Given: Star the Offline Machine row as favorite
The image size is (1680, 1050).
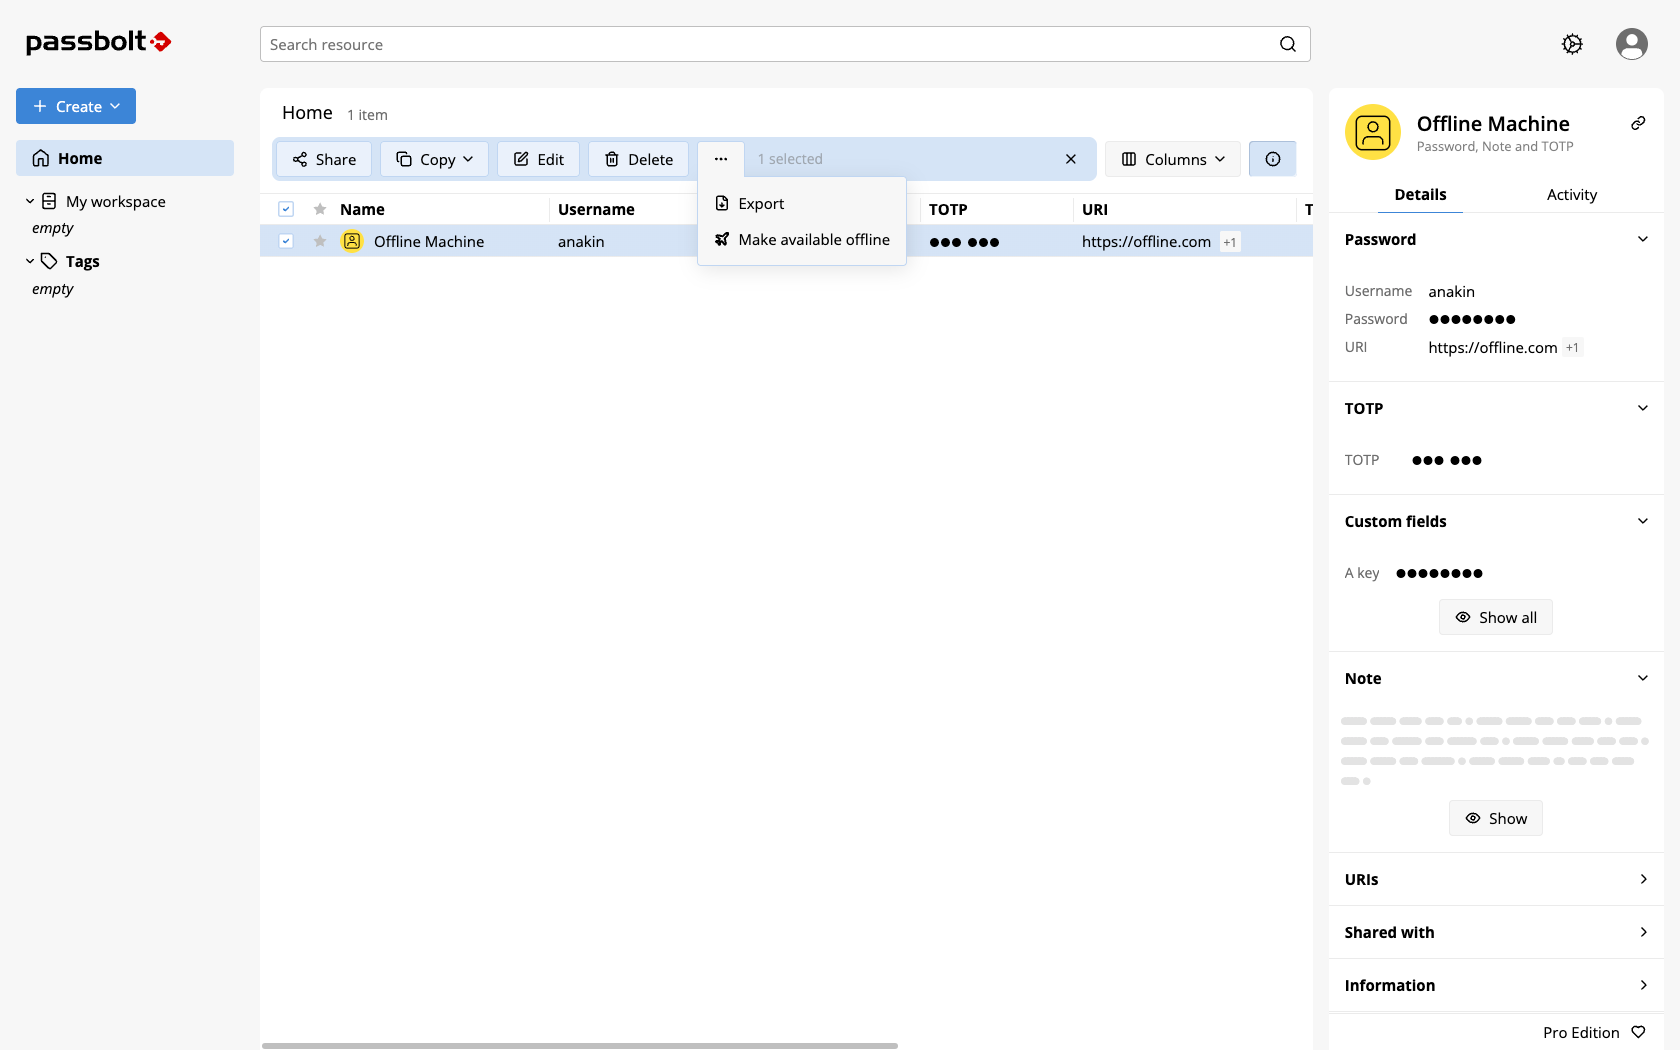Looking at the screenshot, I should 320,241.
